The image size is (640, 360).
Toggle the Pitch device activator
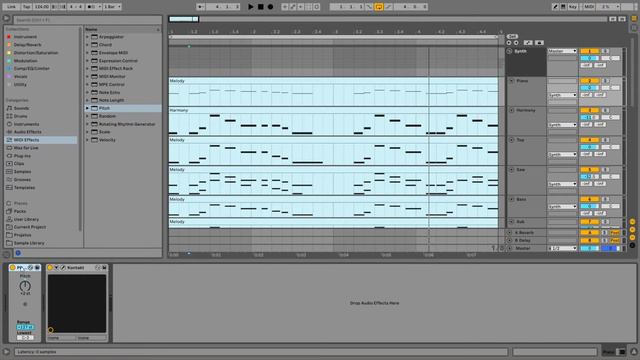click(13, 267)
